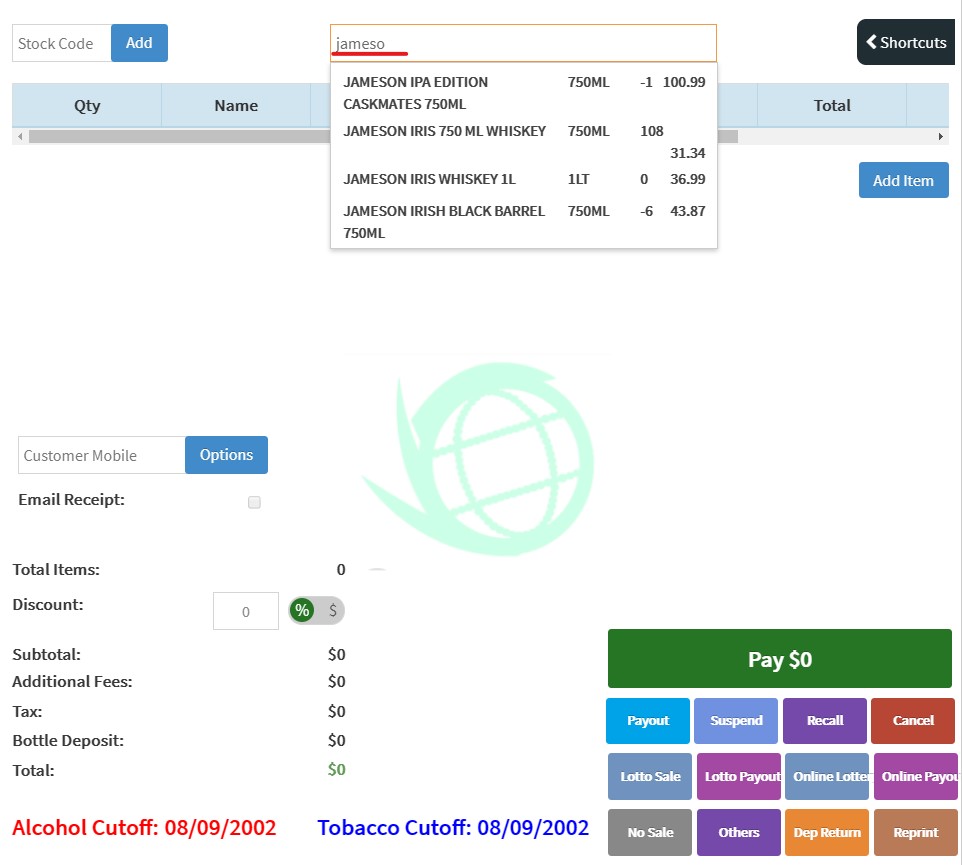Image resolution: width=962 pixels, height=865 pixels.
Task: Click the Total column header
Action: [831, 106]
